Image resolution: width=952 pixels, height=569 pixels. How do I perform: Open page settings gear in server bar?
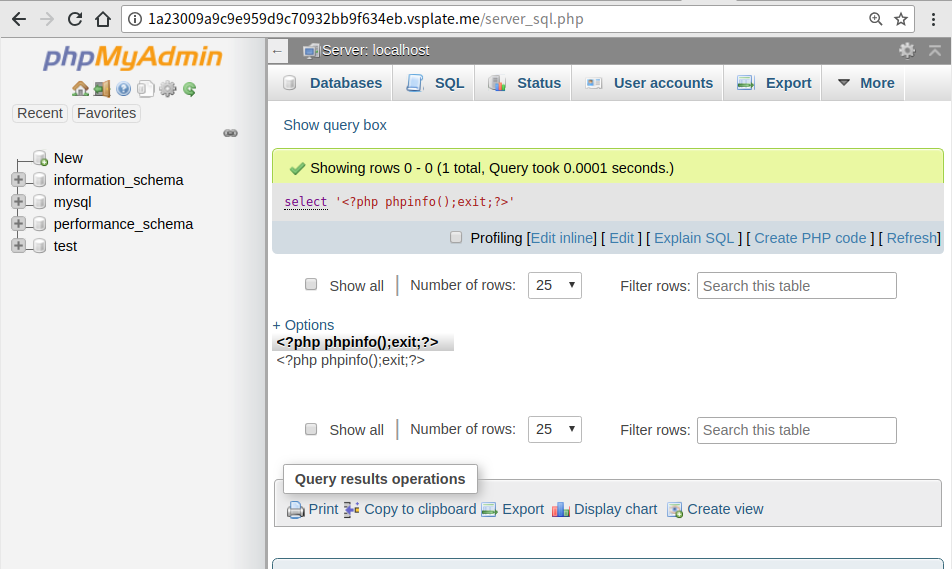[x=907, y=50]
